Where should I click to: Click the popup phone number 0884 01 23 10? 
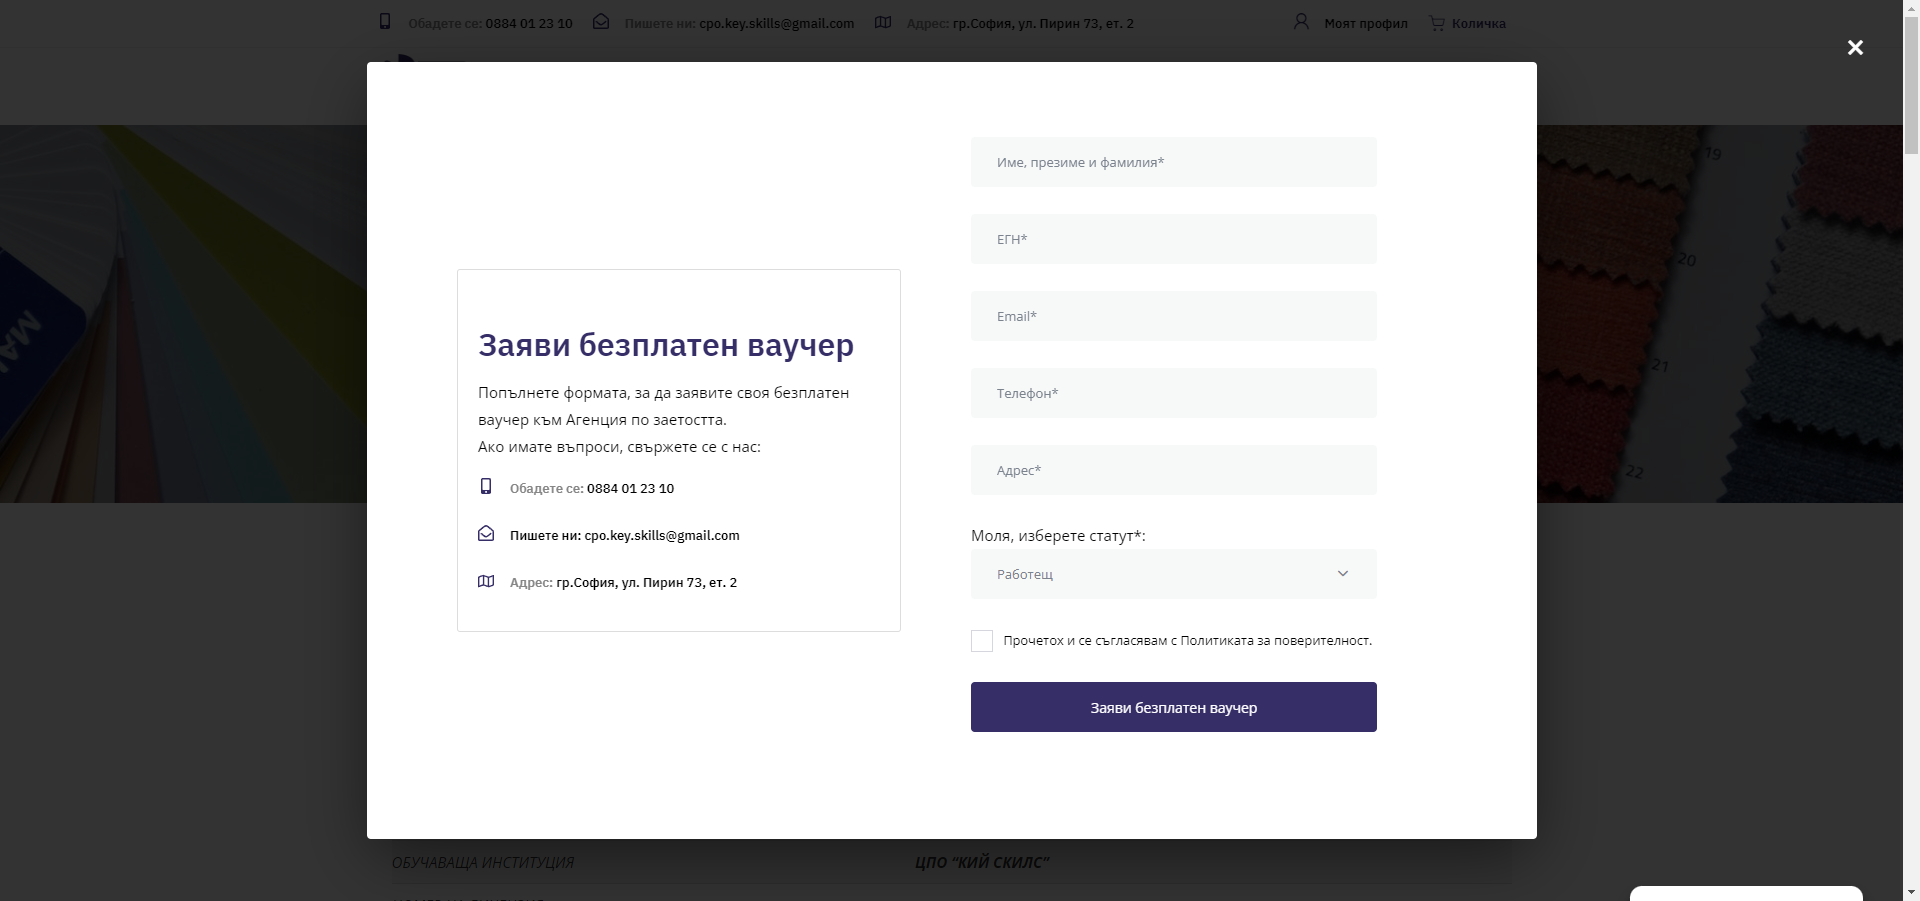(630, 488)
